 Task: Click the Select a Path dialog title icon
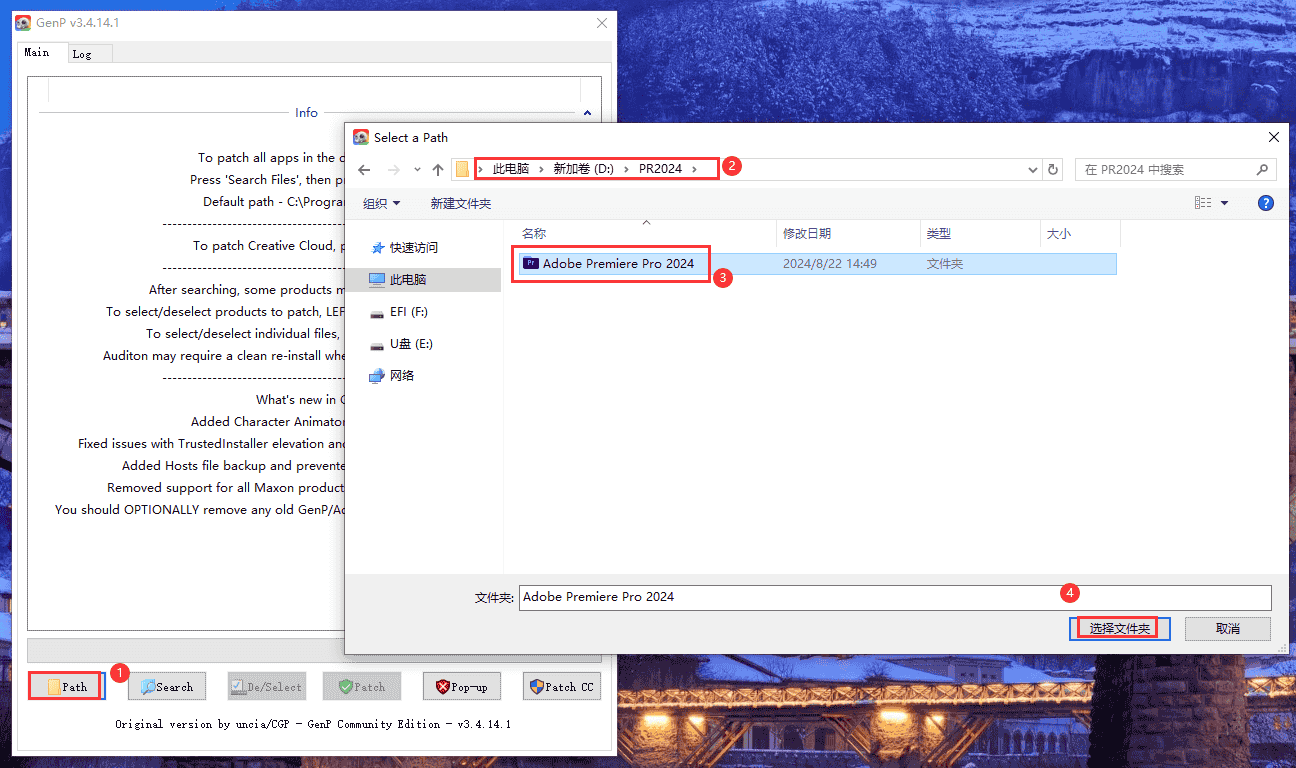(361, 137)
